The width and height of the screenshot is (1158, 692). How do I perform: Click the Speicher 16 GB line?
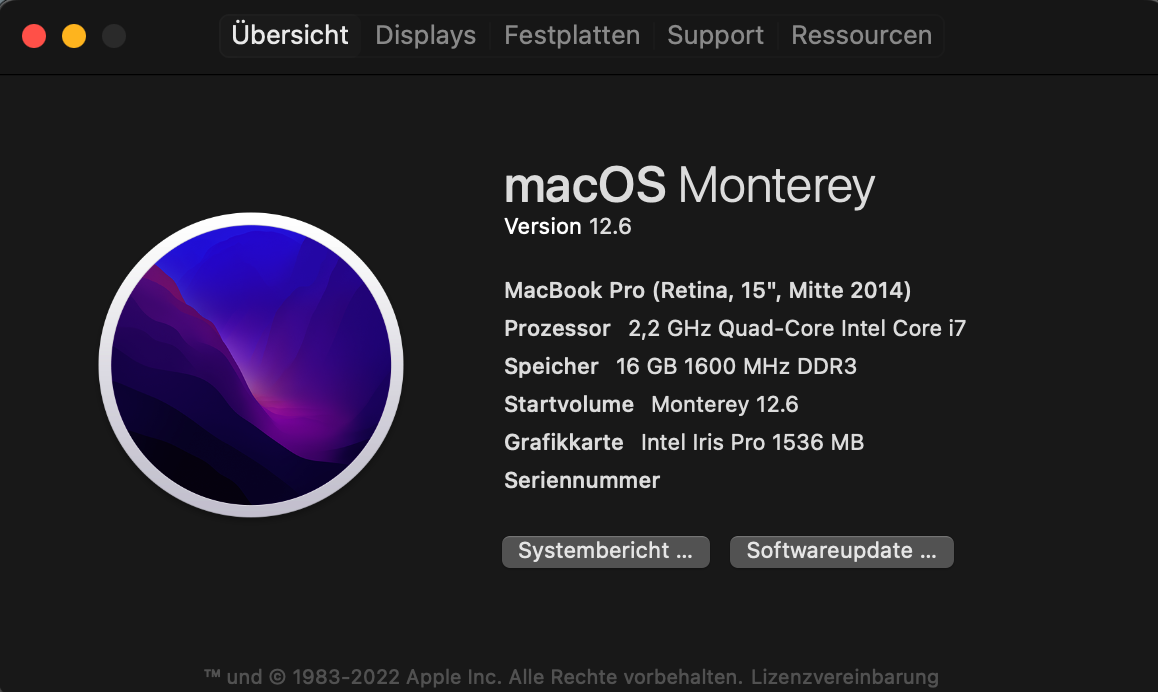point(680,367)
